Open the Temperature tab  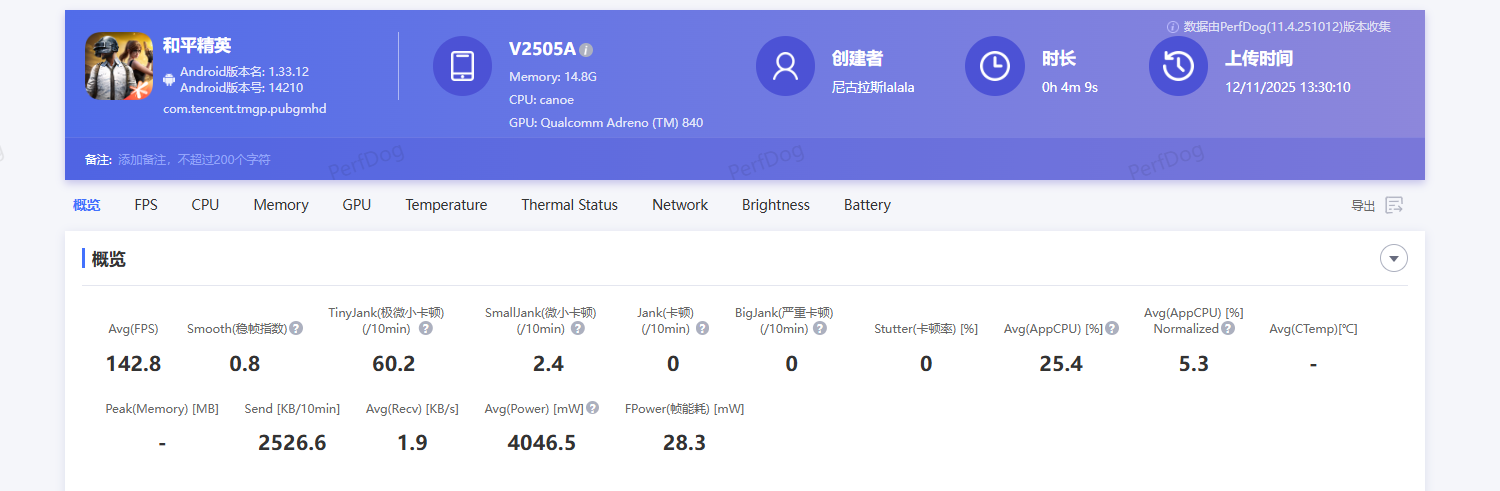(x=446, y=205)
